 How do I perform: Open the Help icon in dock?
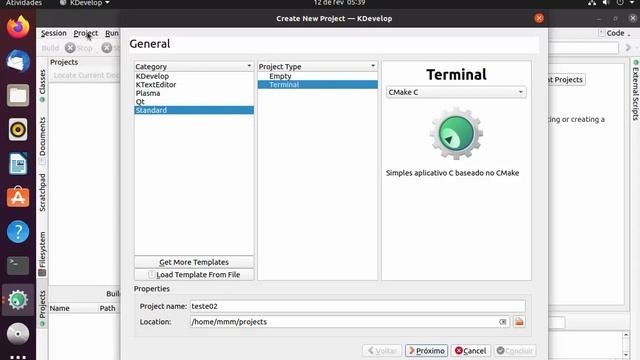(18, 231)
